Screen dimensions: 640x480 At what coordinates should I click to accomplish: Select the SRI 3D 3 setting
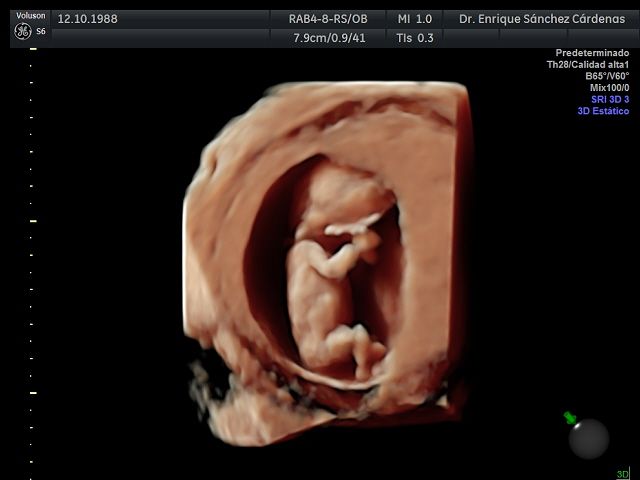click(610, 99)
